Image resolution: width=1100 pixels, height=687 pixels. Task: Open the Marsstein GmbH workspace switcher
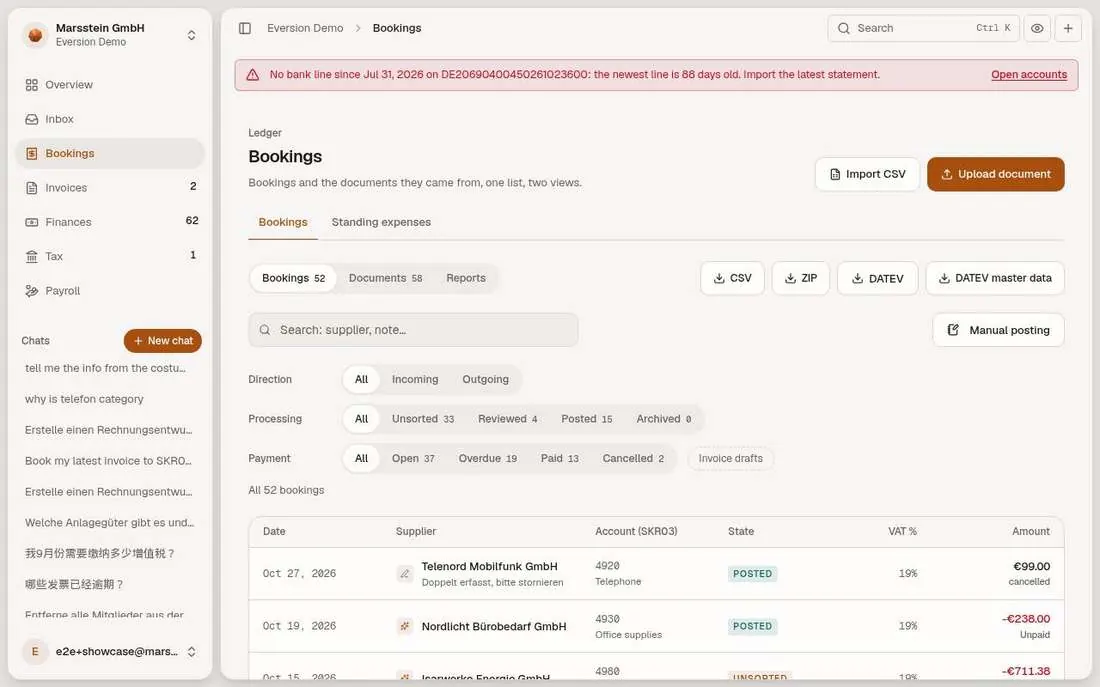[110, 34]
